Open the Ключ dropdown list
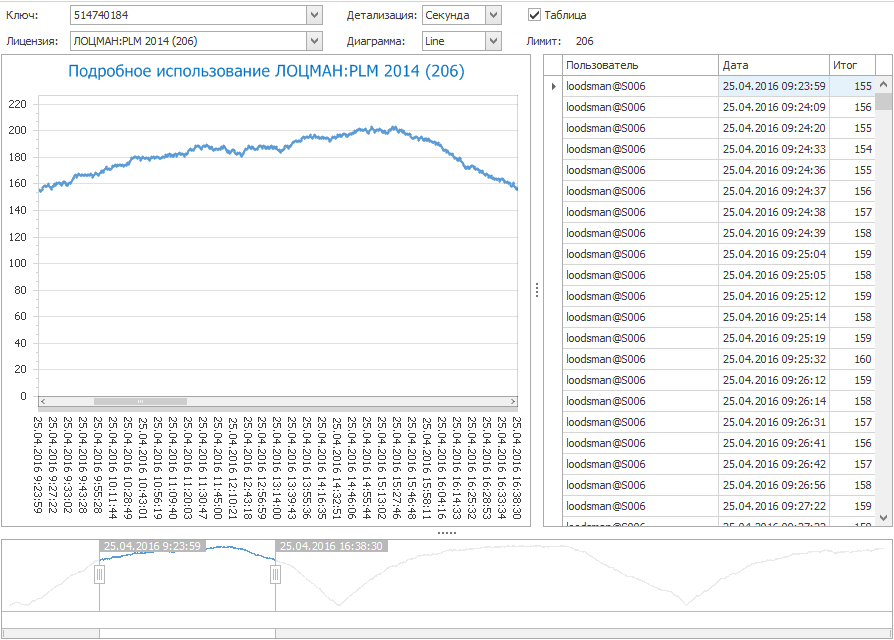Screen dimensions: 894x640 click(x=315, y=15)
